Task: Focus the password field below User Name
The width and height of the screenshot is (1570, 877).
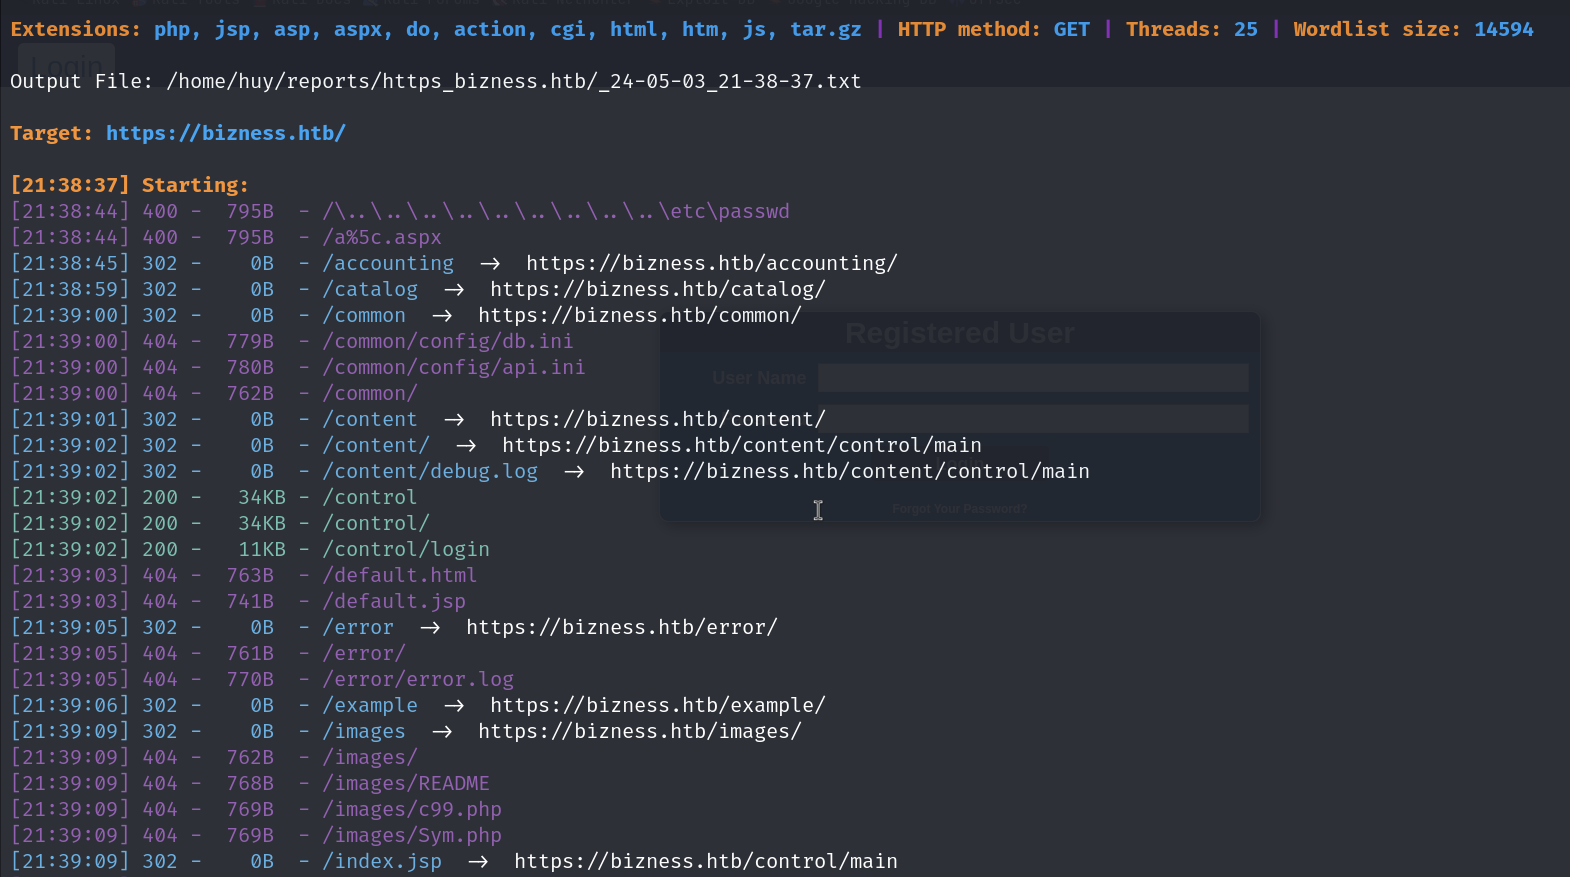Action: tap(1032, 419)
